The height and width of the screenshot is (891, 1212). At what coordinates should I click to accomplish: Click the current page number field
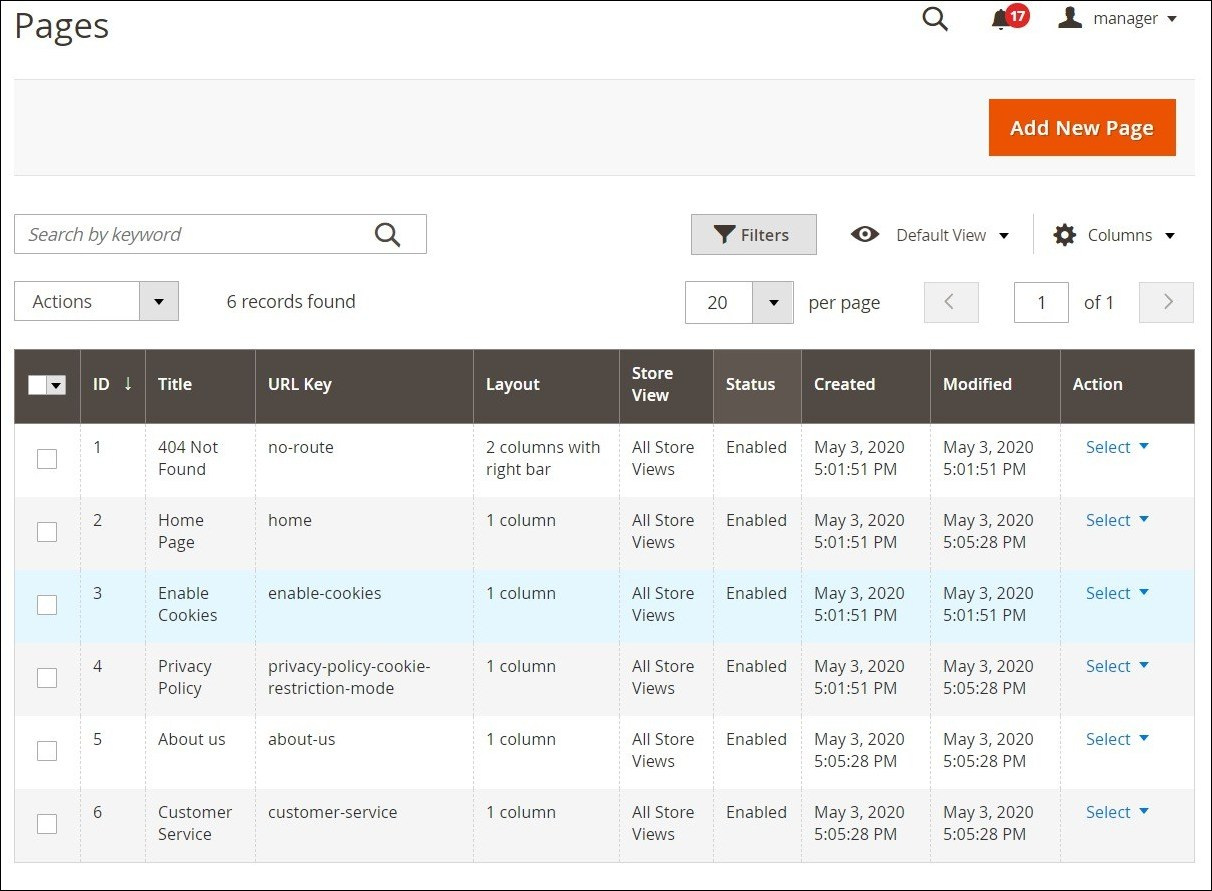click(x=1041, y=302)
